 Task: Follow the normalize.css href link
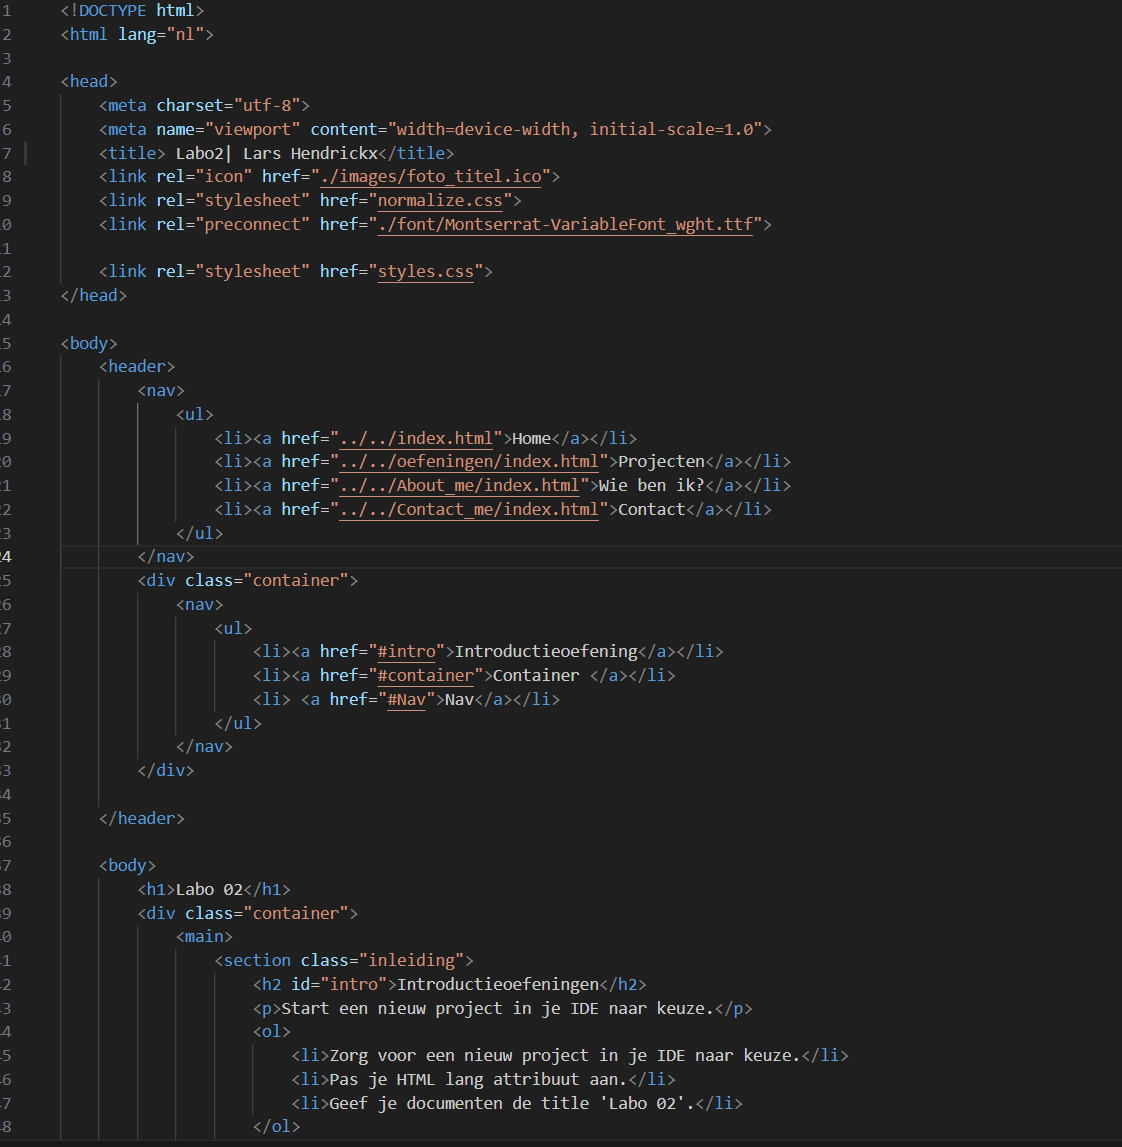(440, 200)
